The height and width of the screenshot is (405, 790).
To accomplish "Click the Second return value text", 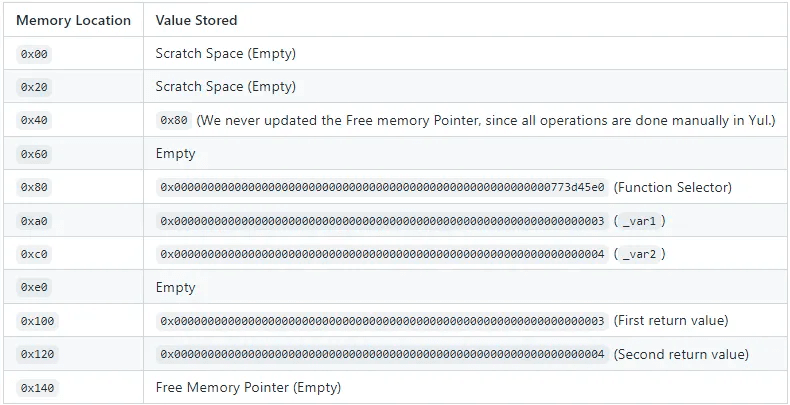I will pyautogui.click(x=680, y=354).
